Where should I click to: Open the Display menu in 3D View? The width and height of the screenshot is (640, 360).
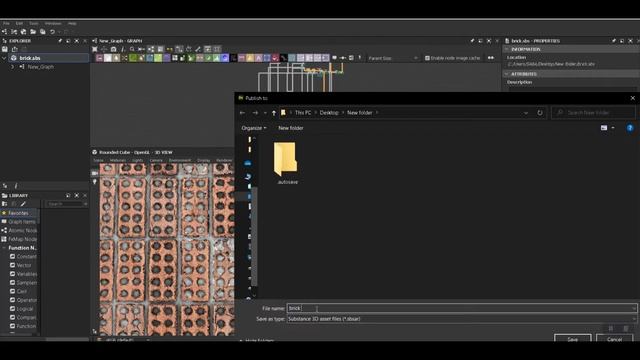click(x=203, y=160)
